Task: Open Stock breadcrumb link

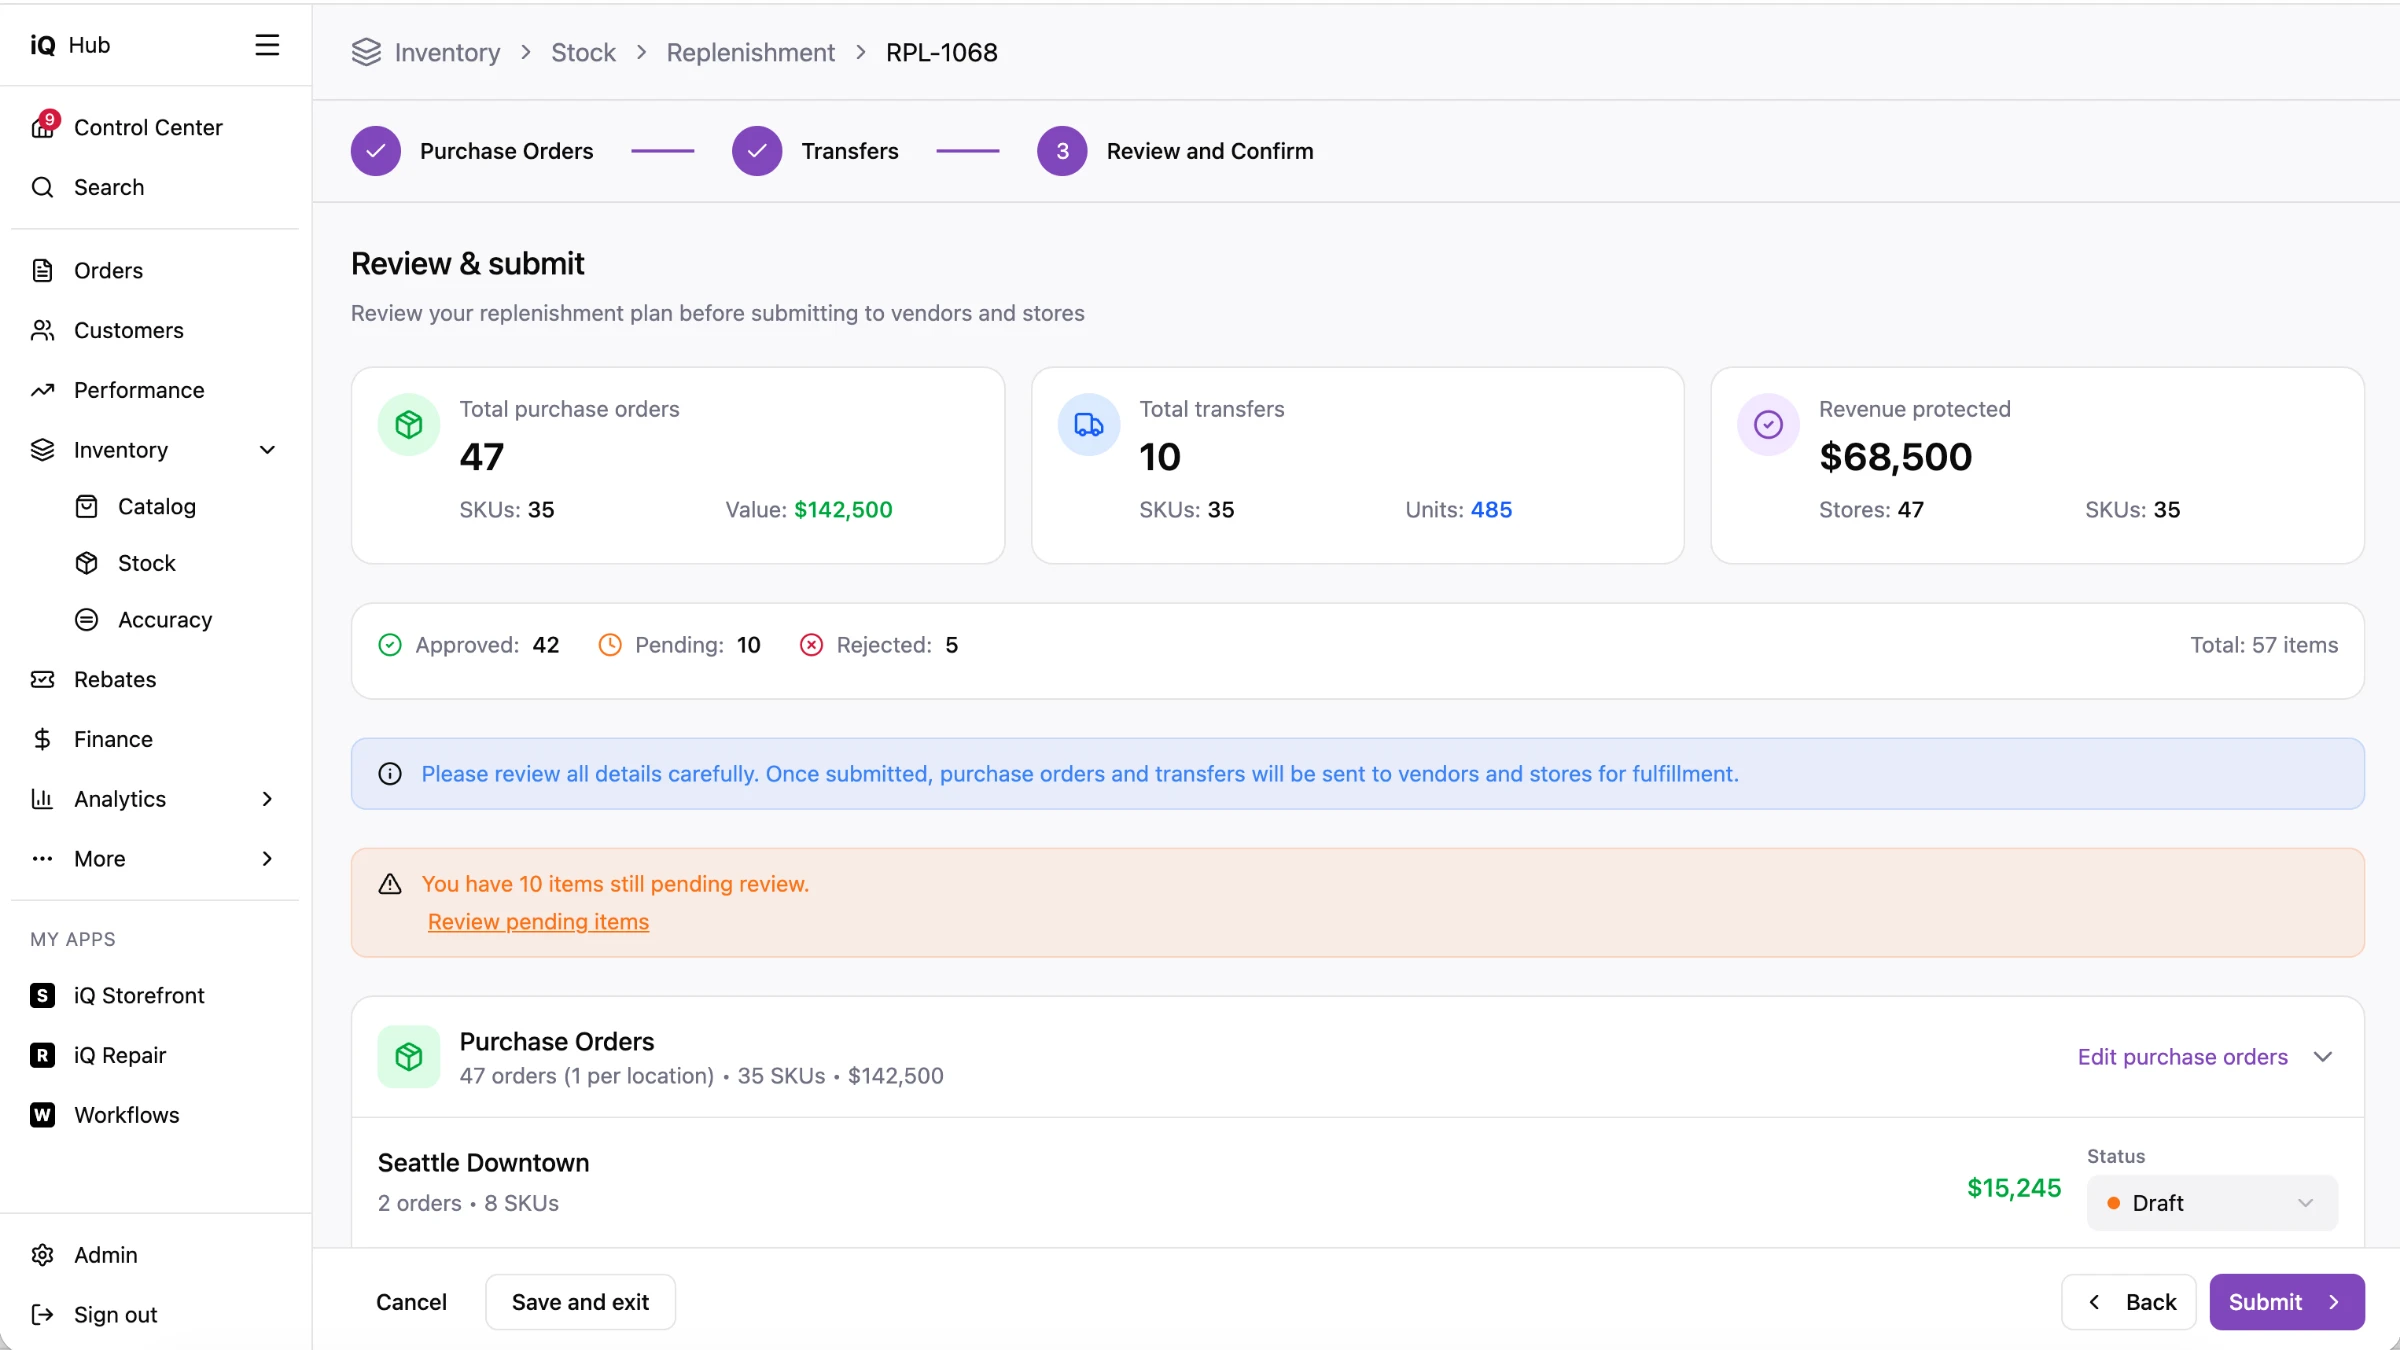Action: pyautogui.click(x=583, y=52)
